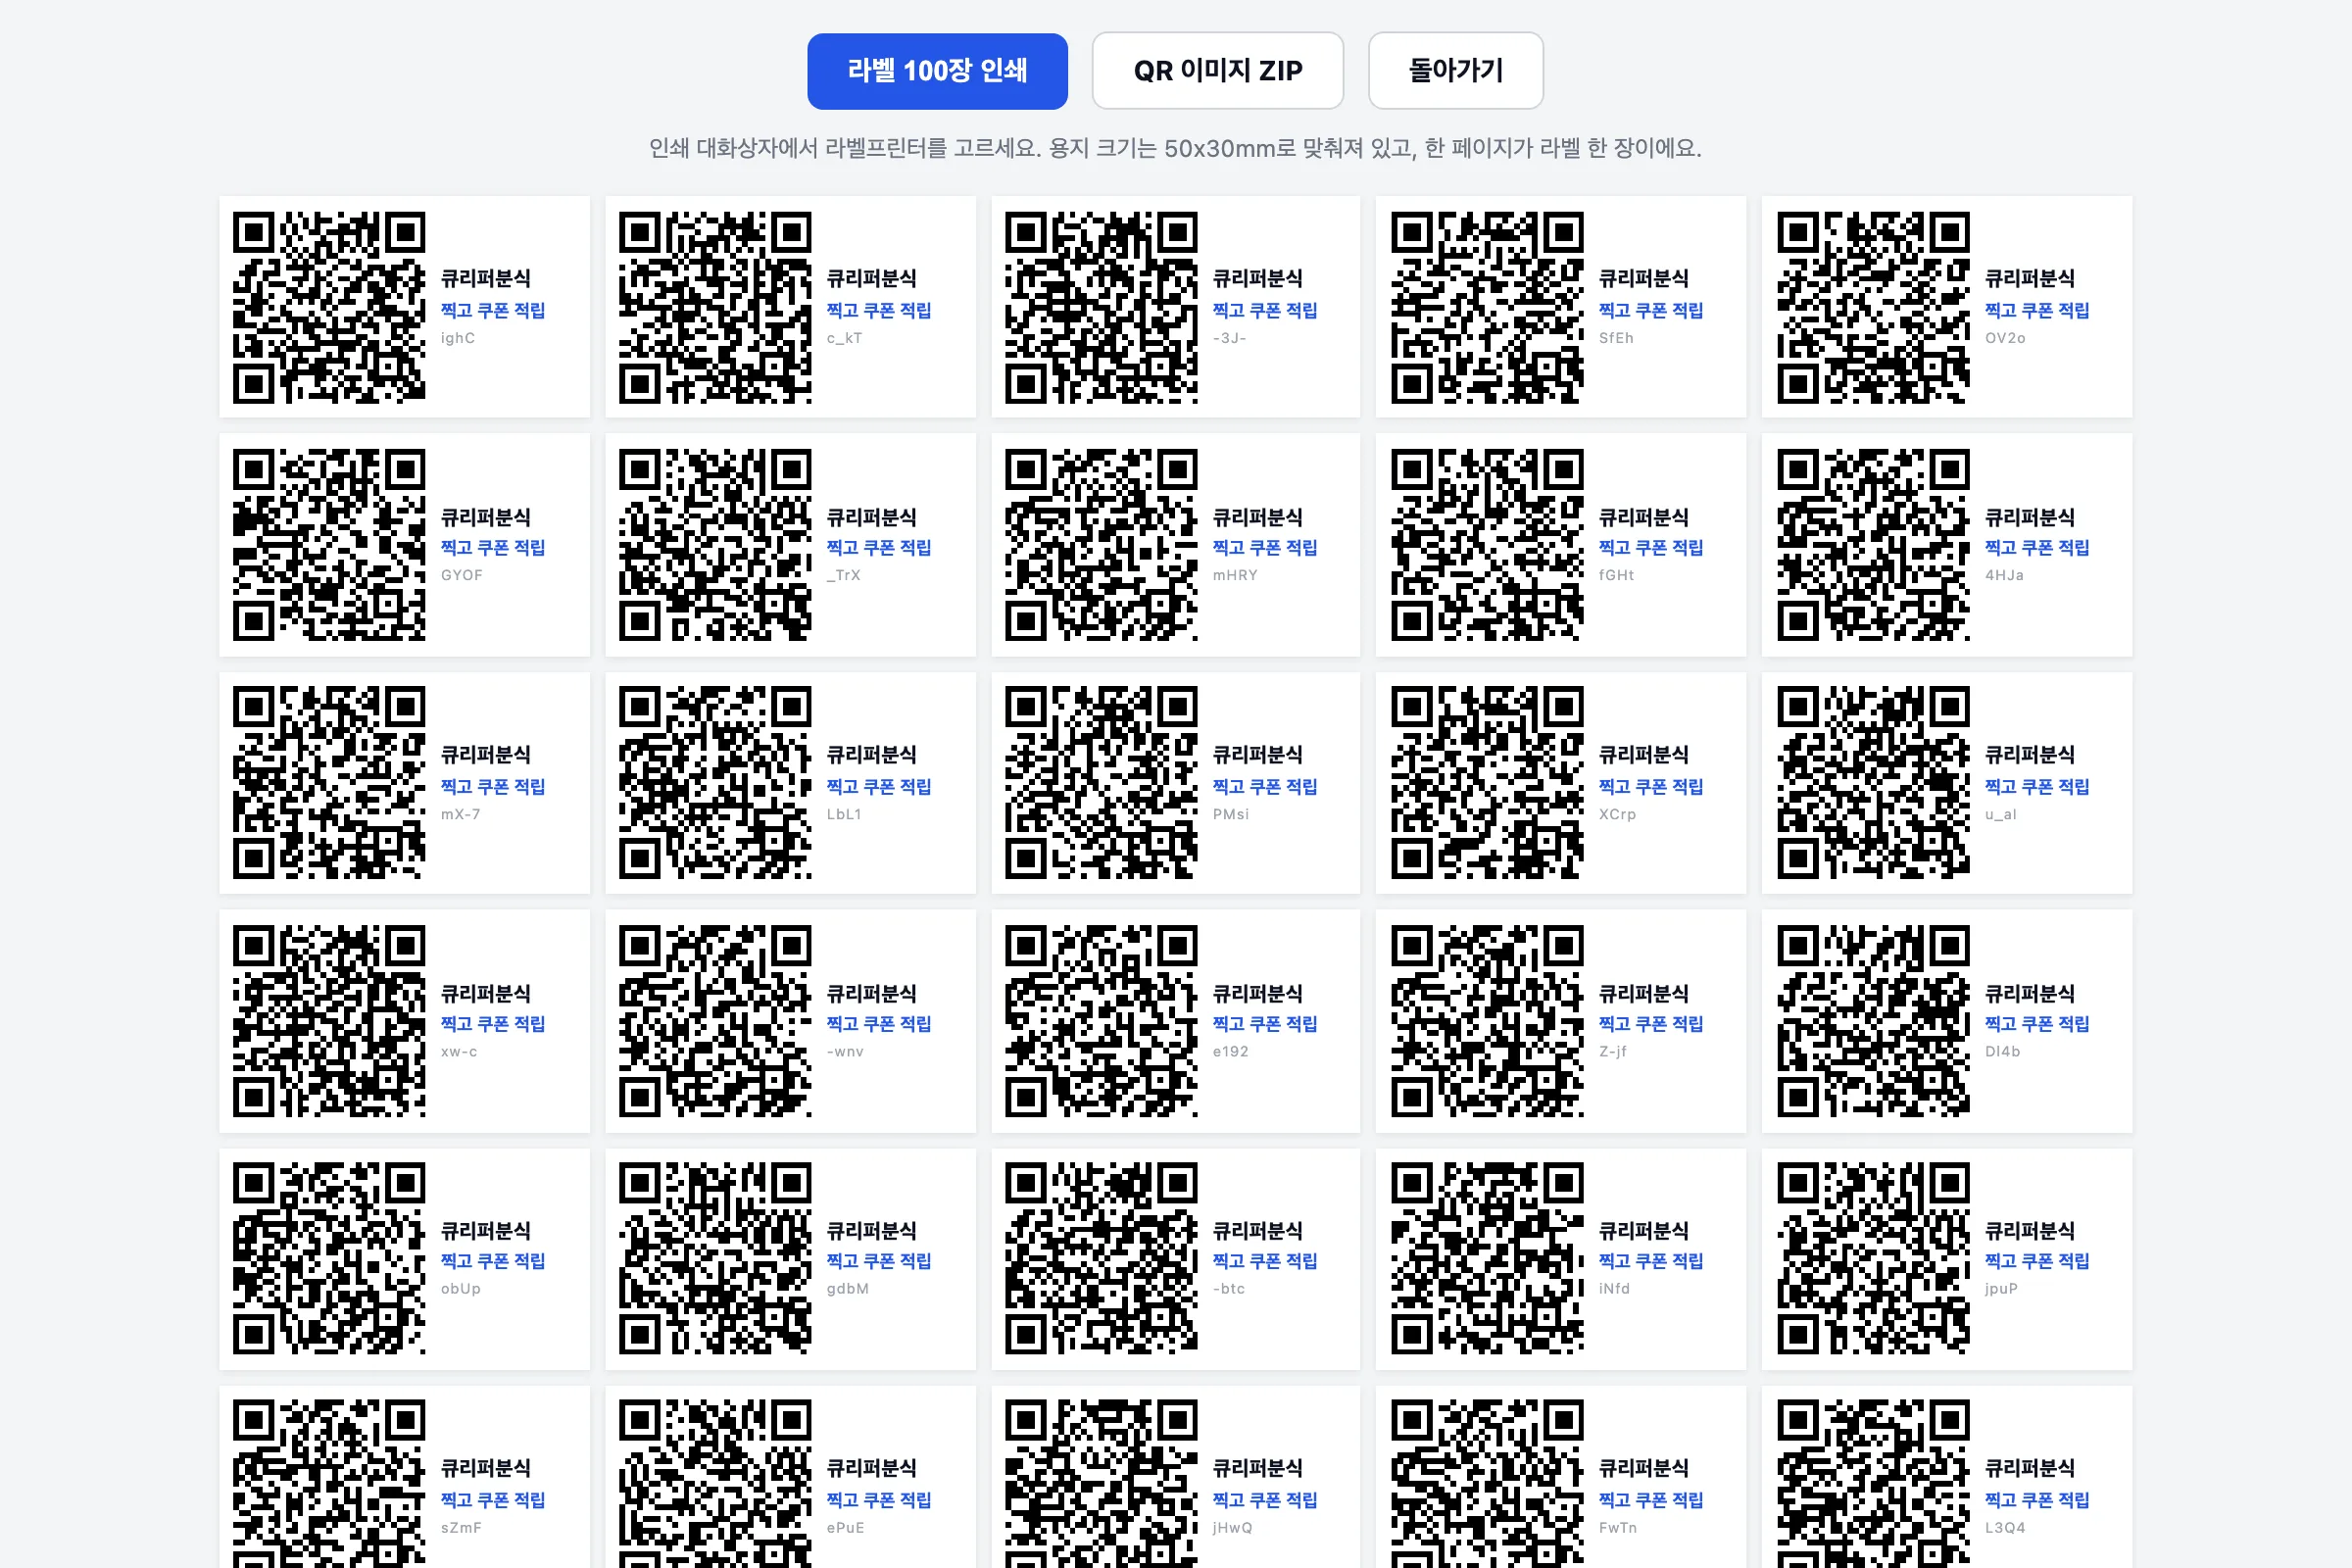The image size is (2352, 1568).
Task: Select the QR code labeled c_kT
Action: pyautogui.click(x=715, y=307)
